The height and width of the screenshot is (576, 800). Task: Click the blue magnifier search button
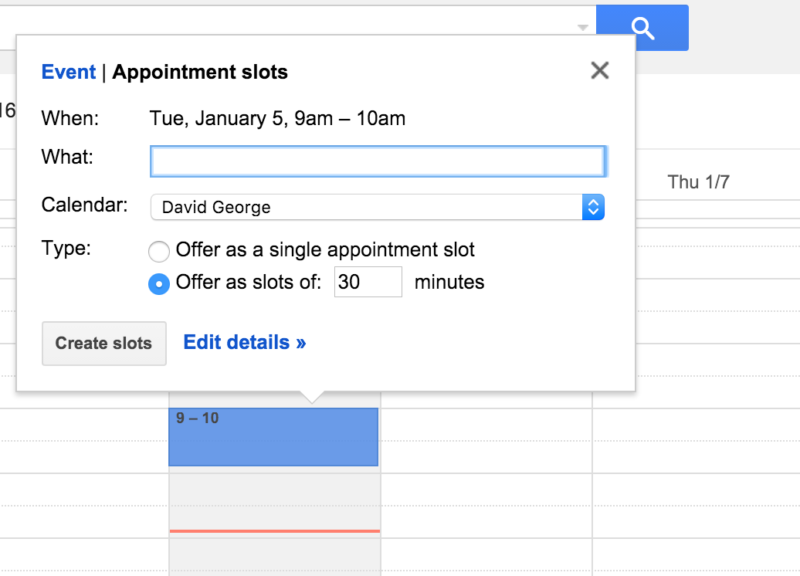(x=642, y=28)
